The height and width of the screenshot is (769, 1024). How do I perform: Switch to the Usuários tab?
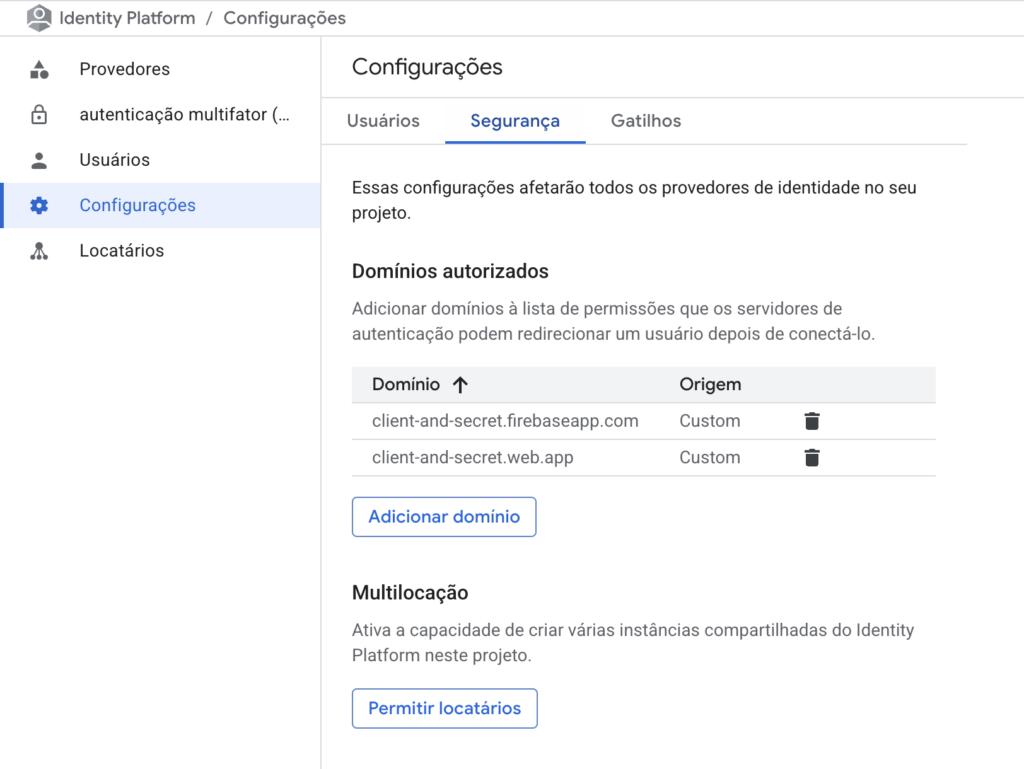coord(383,121)
